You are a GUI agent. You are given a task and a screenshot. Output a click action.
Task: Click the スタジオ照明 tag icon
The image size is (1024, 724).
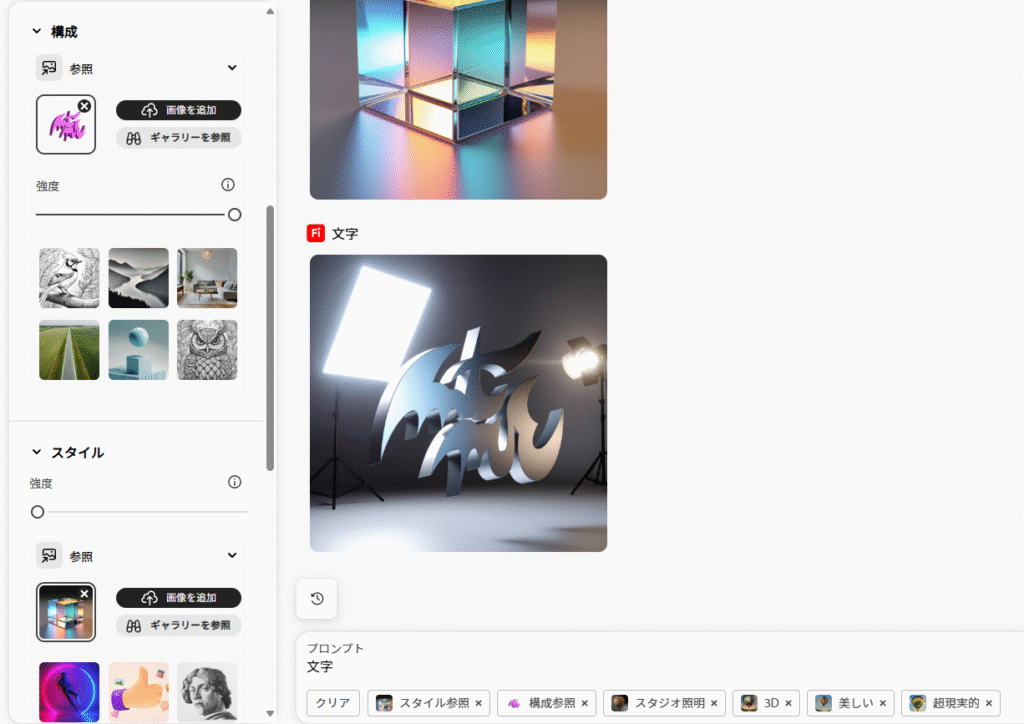point(620,703)
